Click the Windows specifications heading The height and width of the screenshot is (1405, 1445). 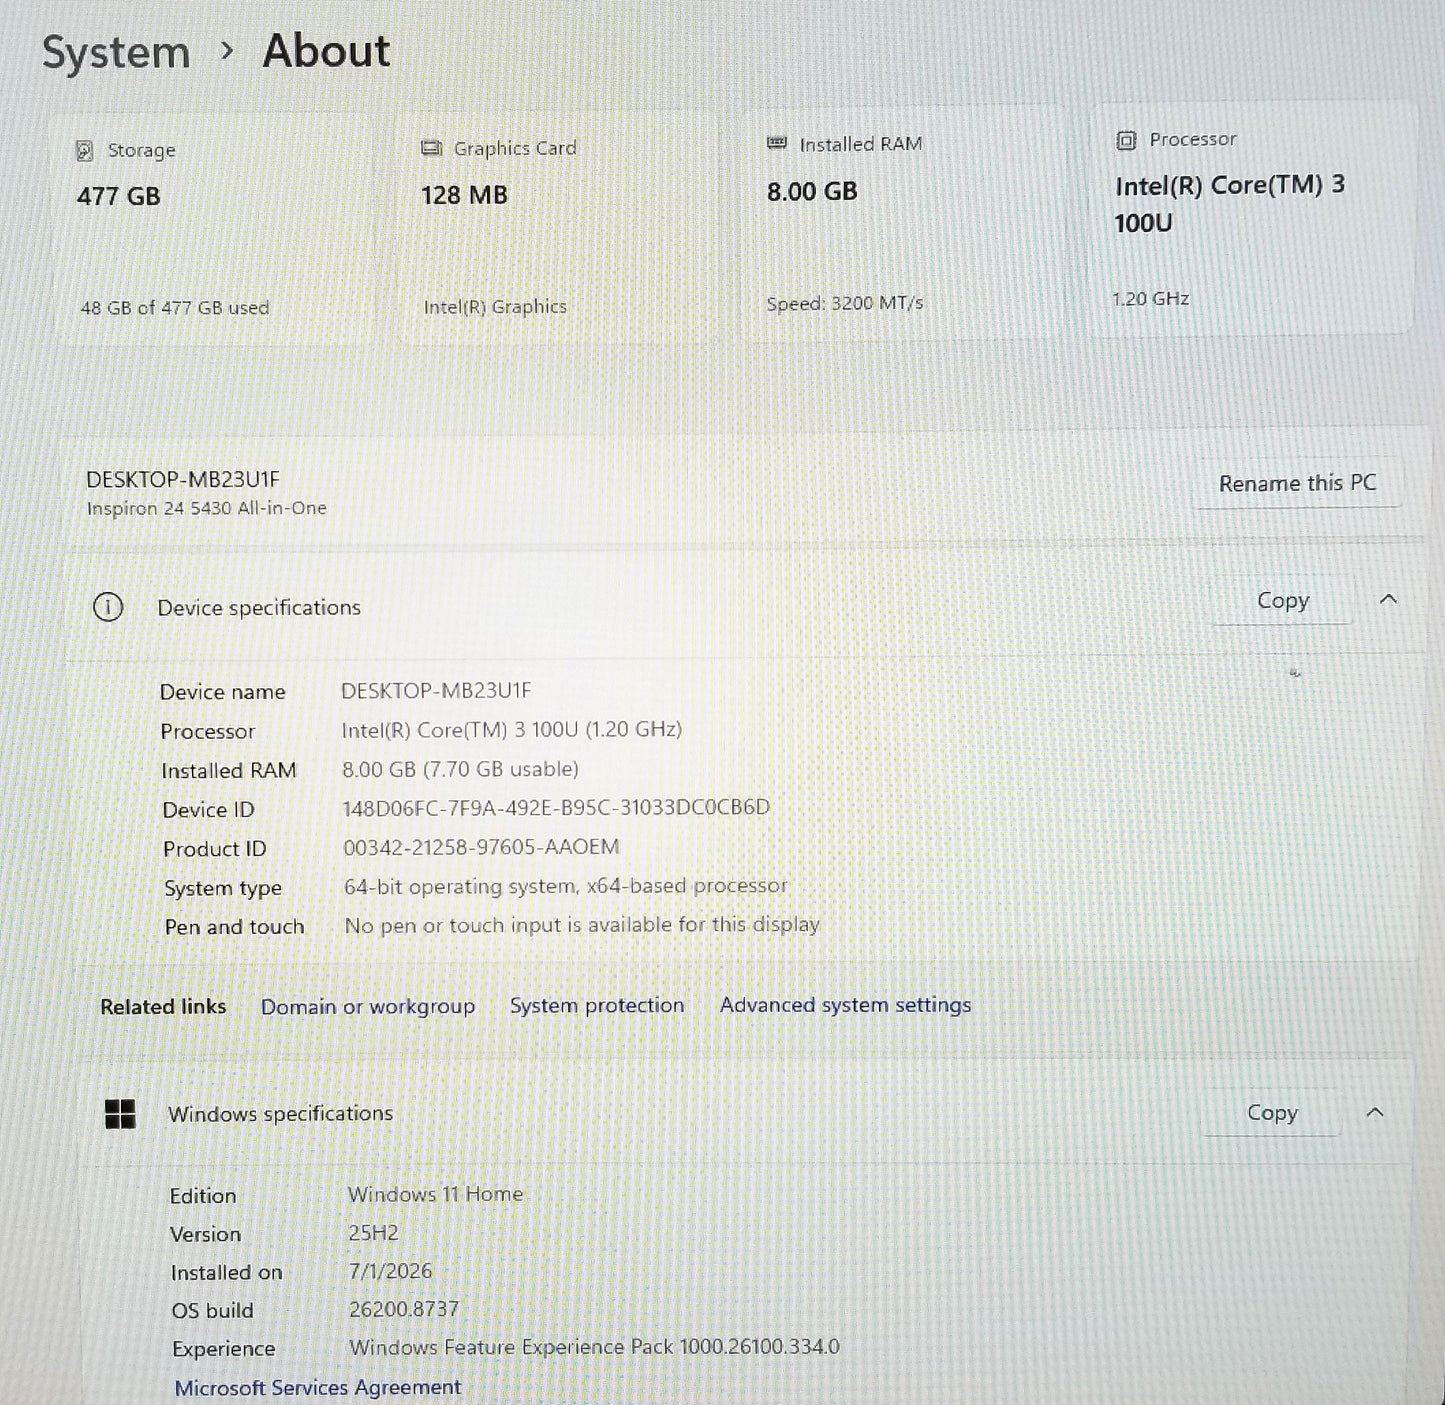(281, 1113)
